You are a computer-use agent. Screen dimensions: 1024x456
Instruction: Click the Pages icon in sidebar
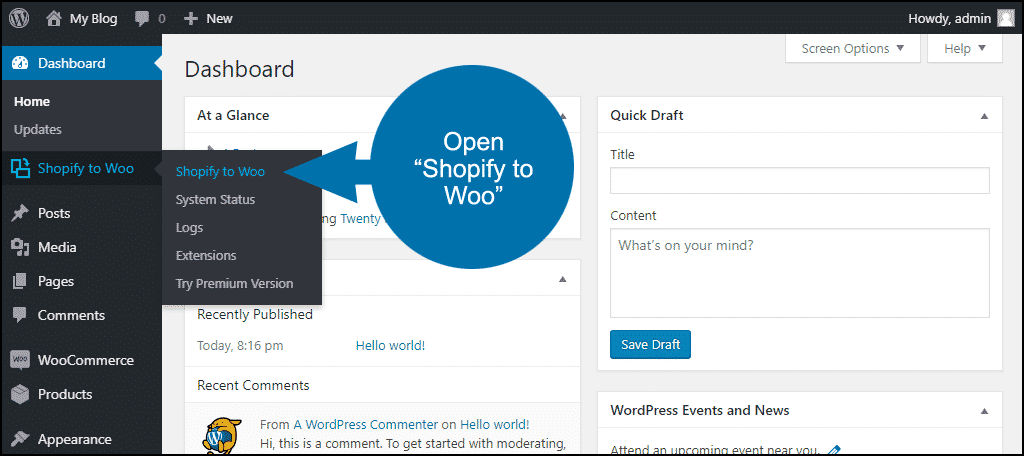pos(20,282)
